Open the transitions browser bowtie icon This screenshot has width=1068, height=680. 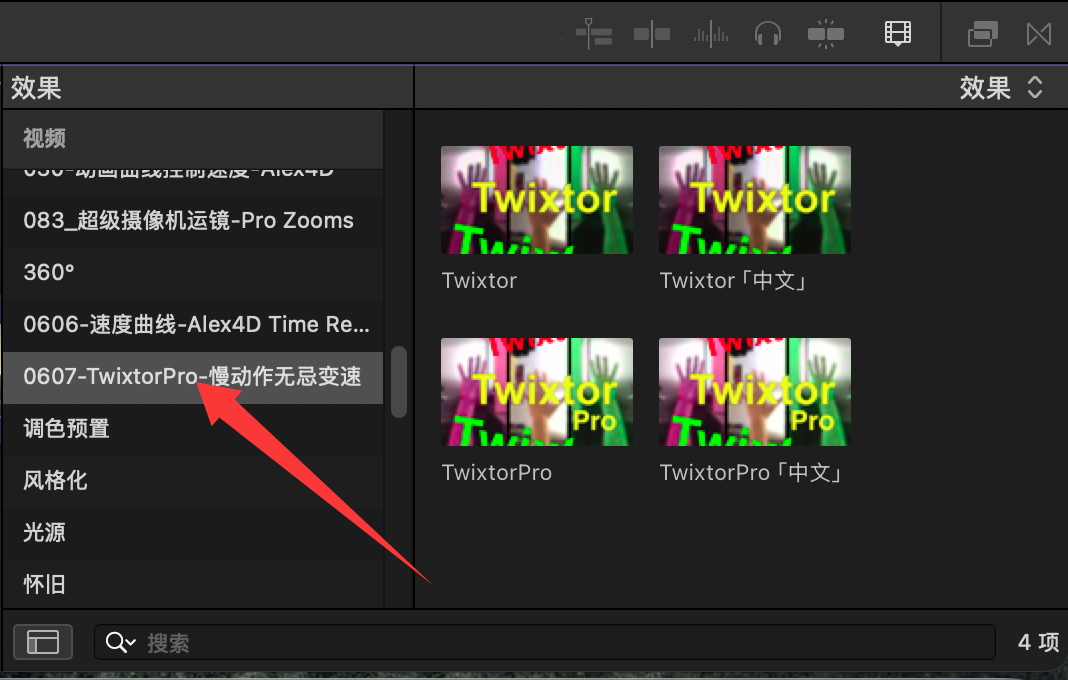click(x=1039, y=34)
